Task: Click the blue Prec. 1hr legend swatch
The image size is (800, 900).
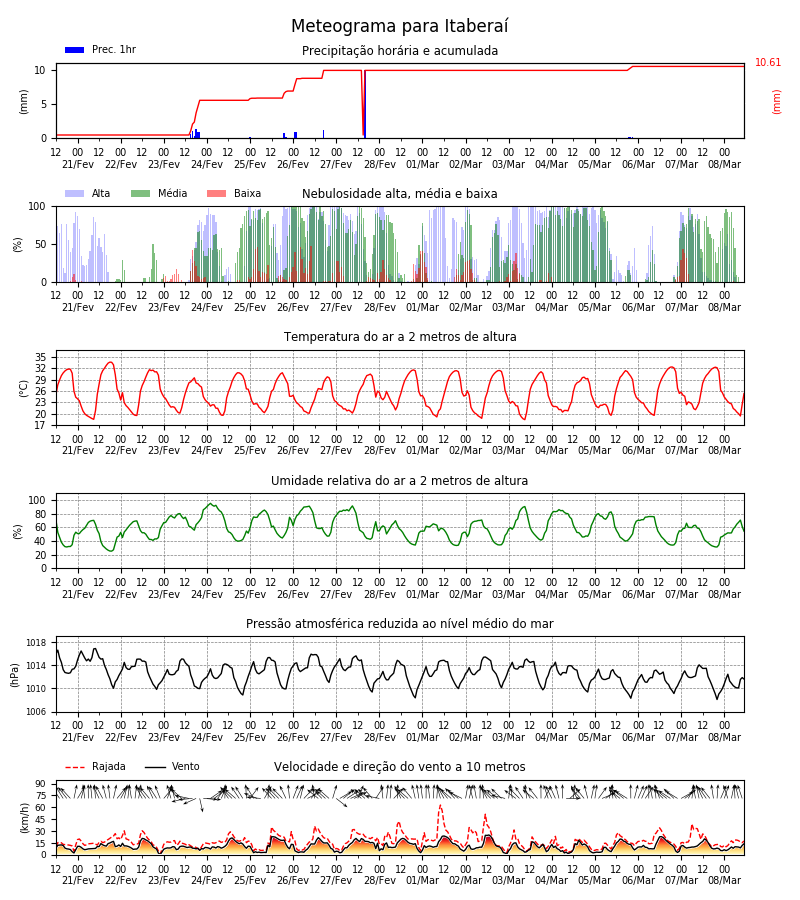Action: tap(75, 50)
